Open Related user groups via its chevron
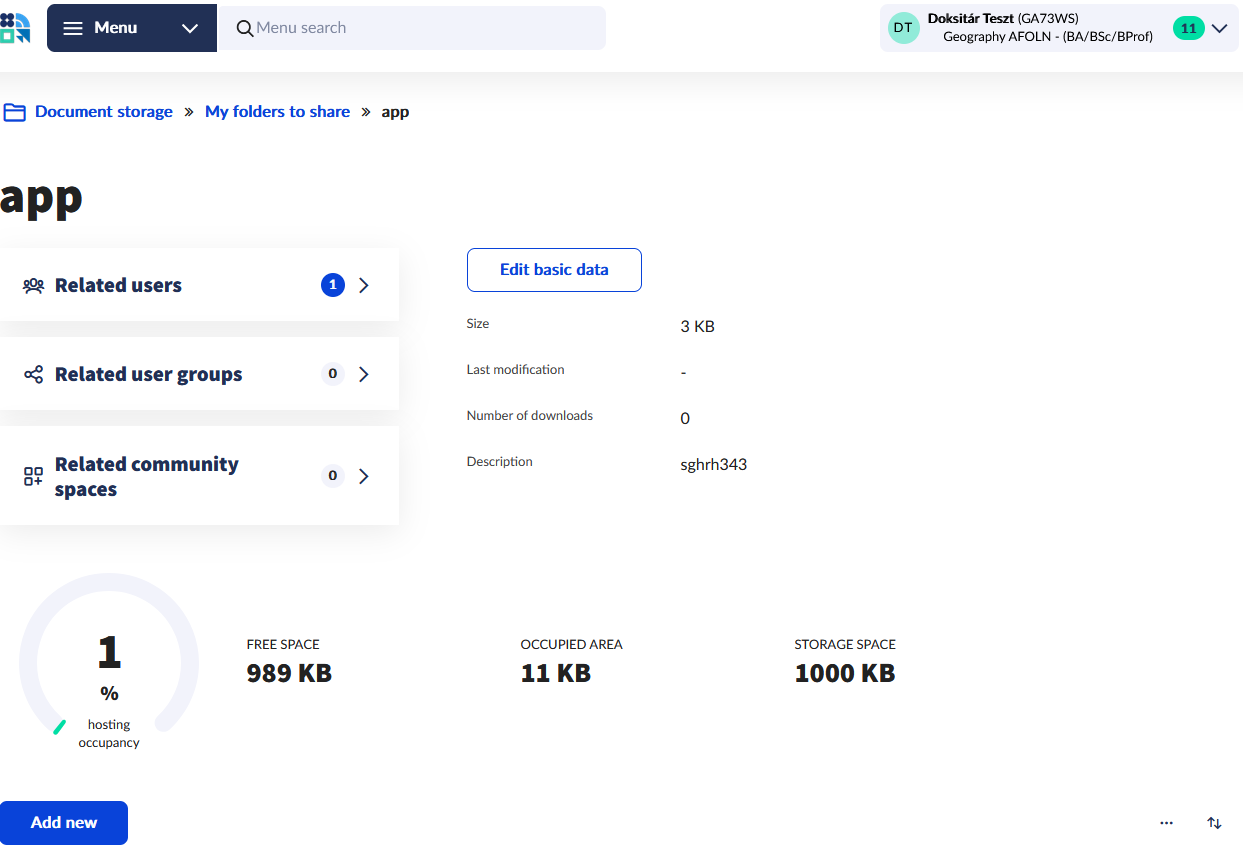 [x=364, y=374]
